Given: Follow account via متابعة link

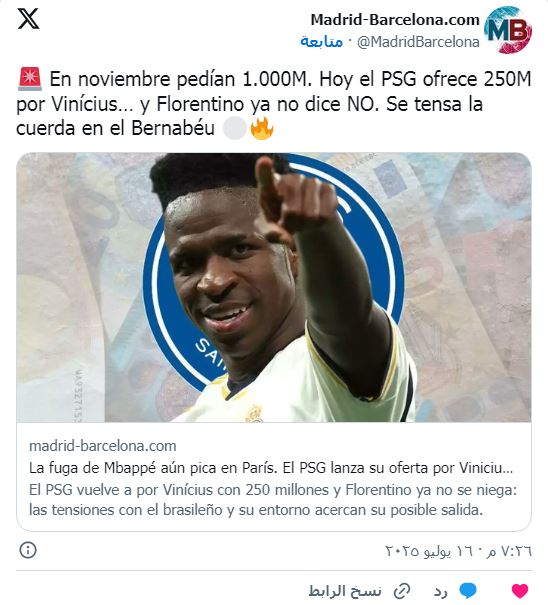Looking at the screenshot, I should pyautogui.click(x=321, y=41).
